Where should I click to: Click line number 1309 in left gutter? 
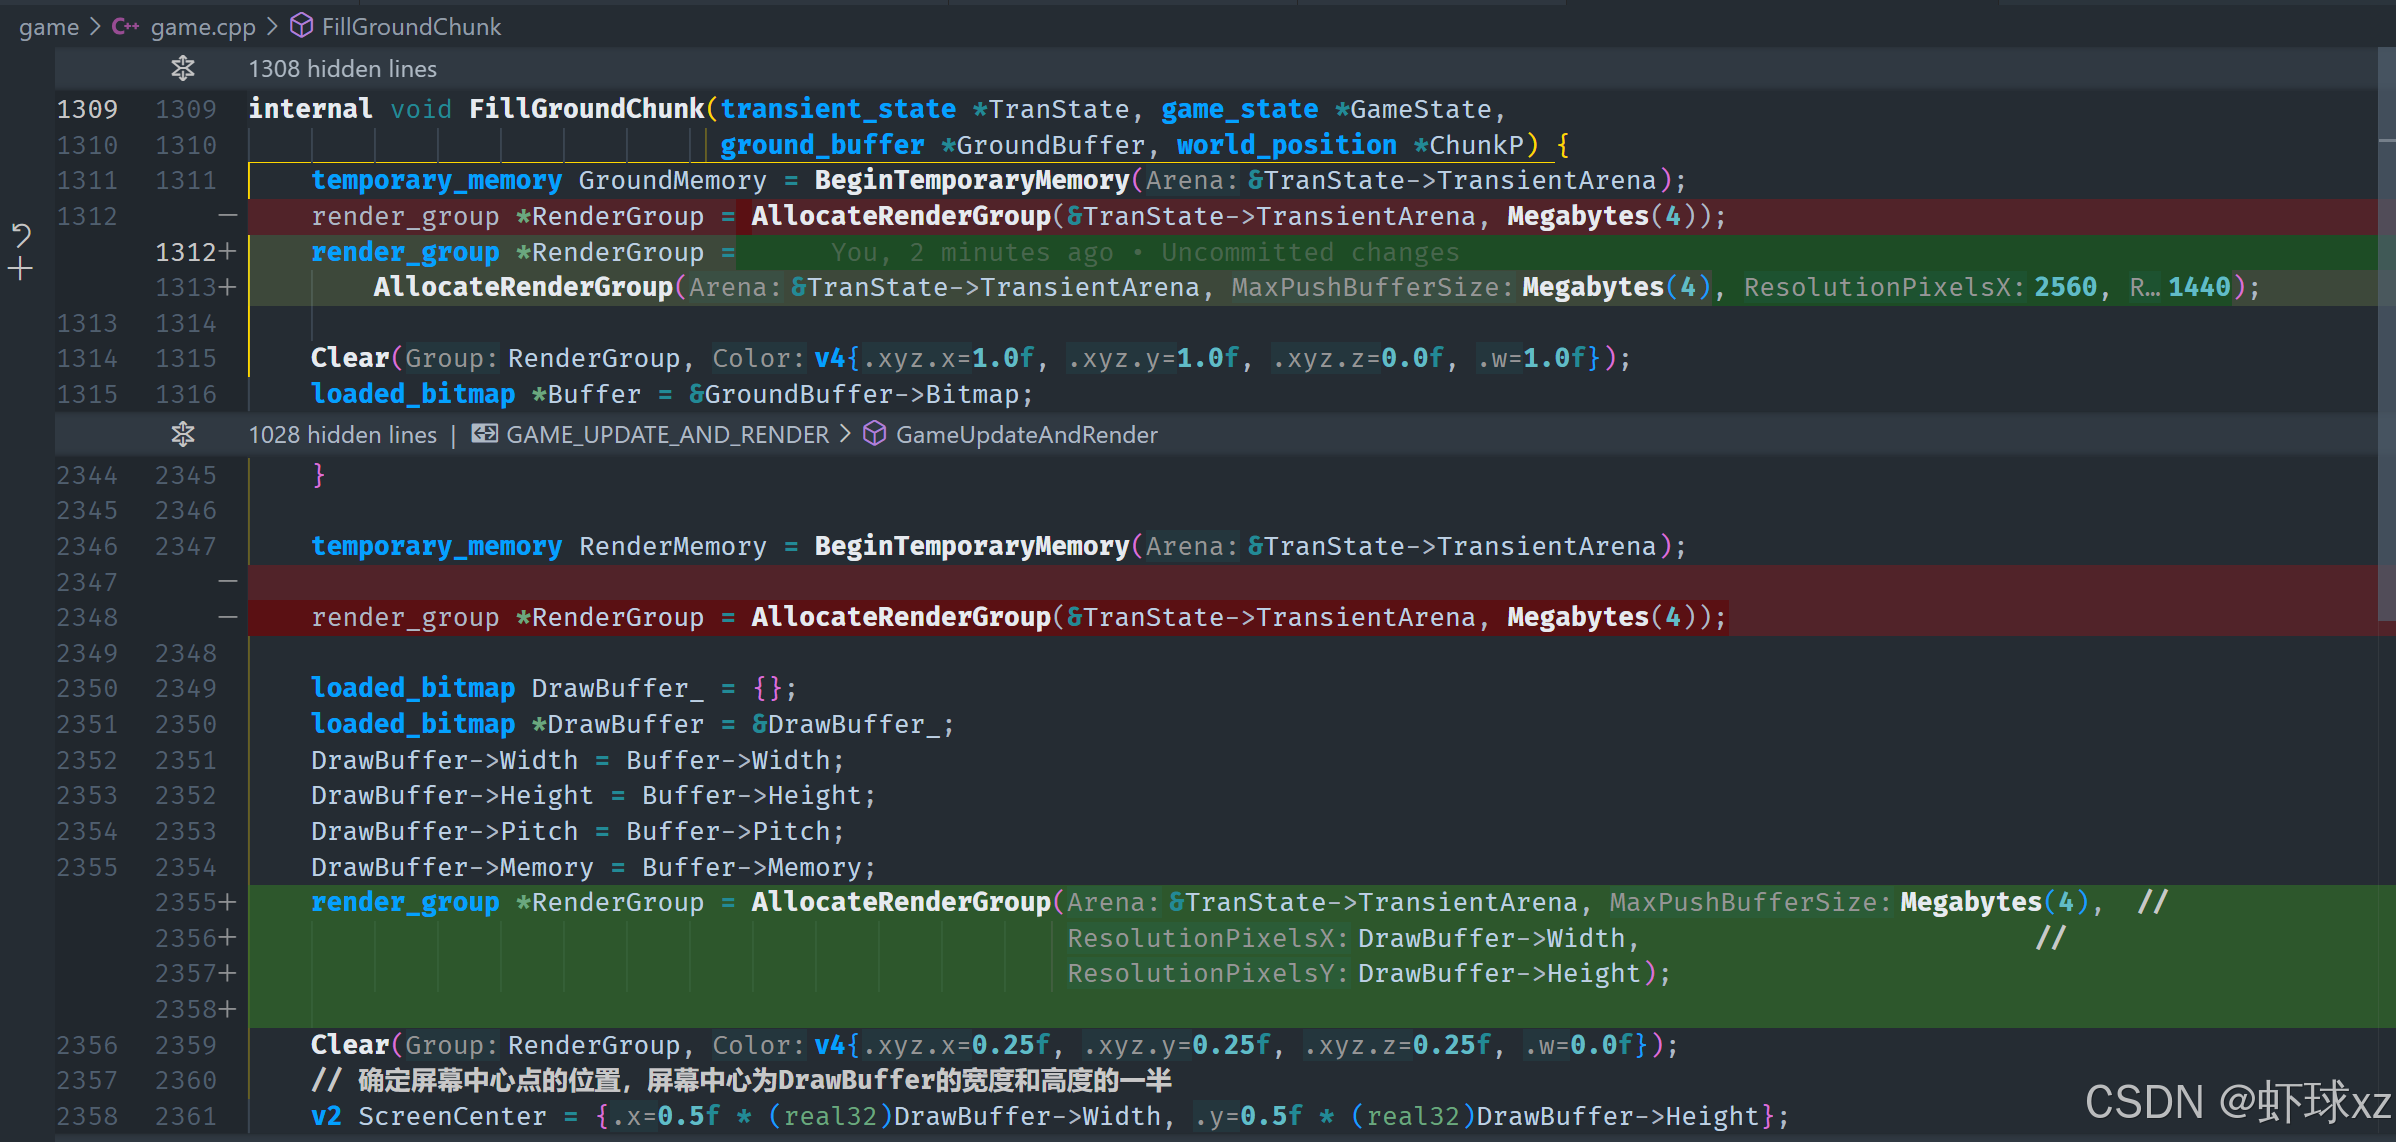tap(87, 108)
